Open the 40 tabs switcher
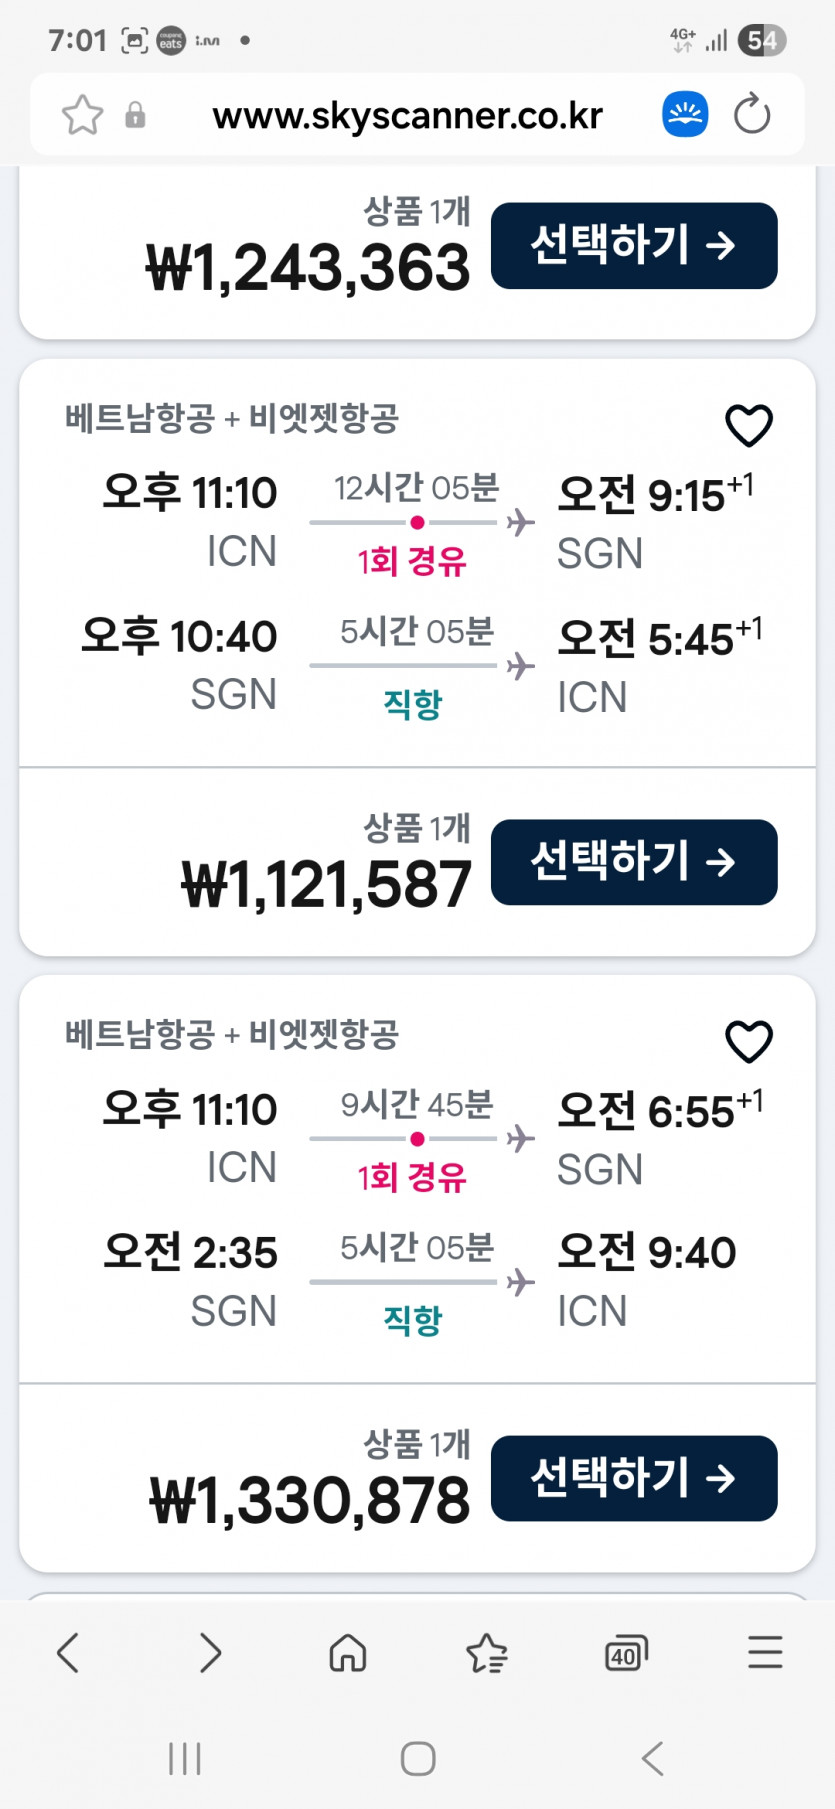835x1809 pixels. pyautogui.click(x=626, y=1654)
